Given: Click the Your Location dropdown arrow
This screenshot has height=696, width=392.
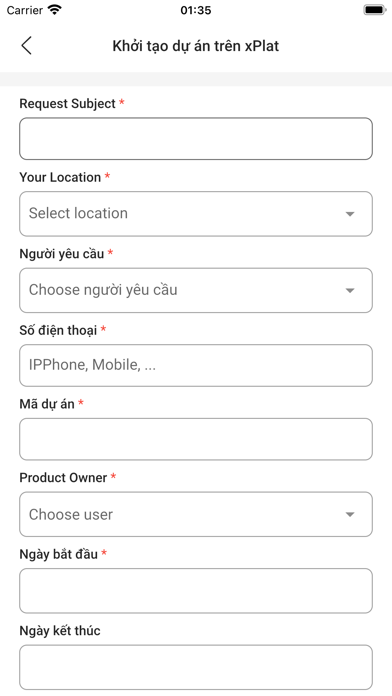Looking at the screenshot, I should (350, 214).
